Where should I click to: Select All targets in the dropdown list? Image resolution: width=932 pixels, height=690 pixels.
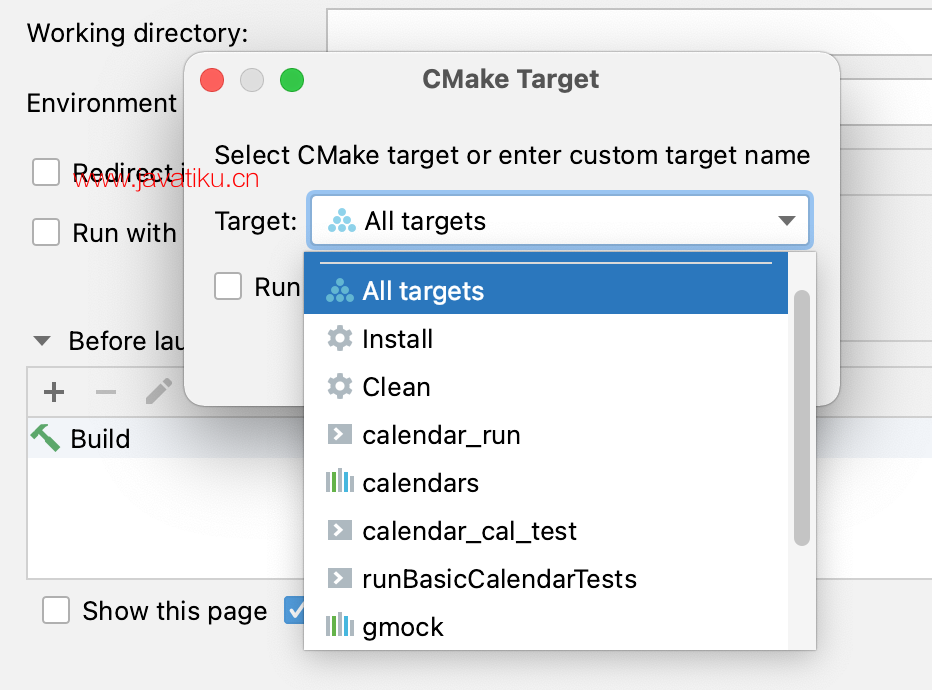point(546,291)
